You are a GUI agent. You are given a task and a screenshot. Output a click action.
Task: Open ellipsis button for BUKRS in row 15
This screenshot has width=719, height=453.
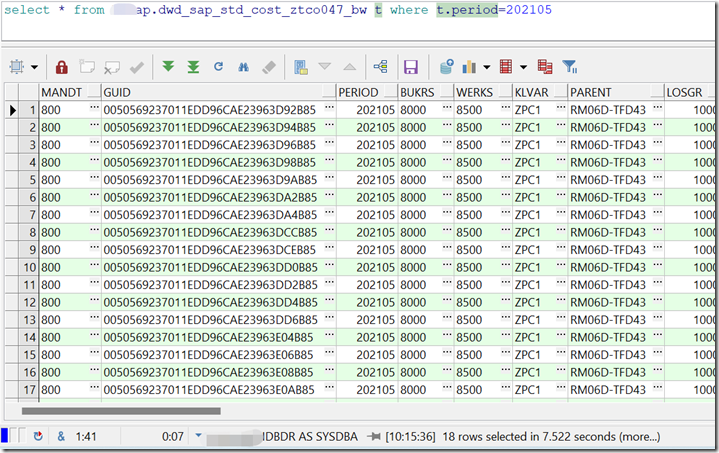pyautogui.click(x=447, y=353)
